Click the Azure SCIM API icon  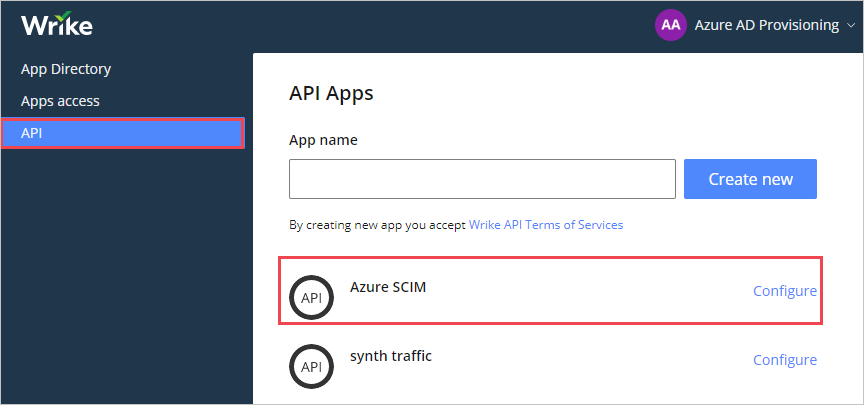click(x=311, y=298)
